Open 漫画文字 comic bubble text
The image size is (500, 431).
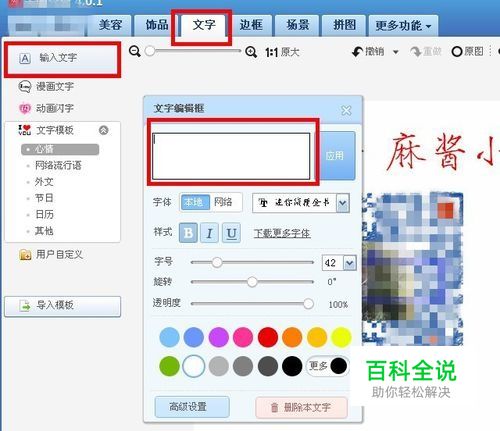click(46, 86)
